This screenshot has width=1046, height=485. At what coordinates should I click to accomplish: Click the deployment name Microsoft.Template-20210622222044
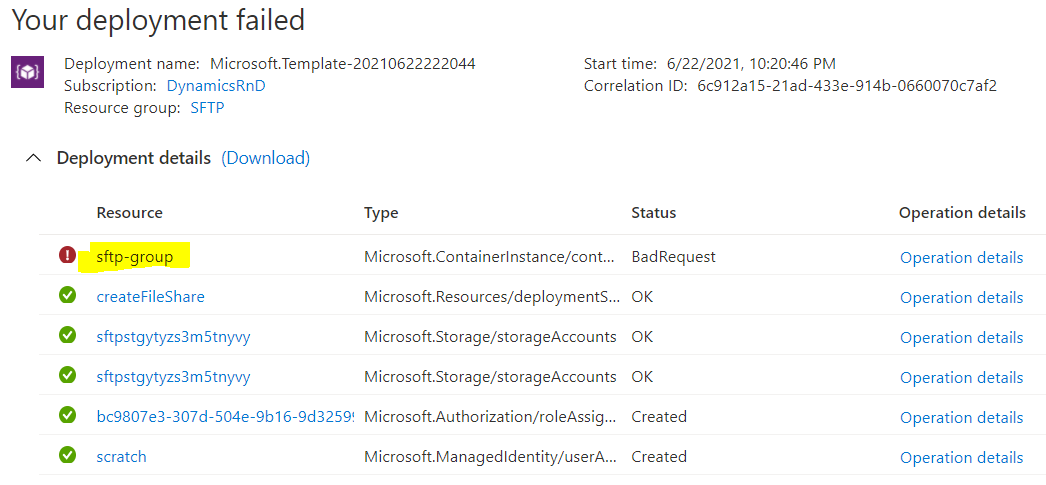point(343,64)
